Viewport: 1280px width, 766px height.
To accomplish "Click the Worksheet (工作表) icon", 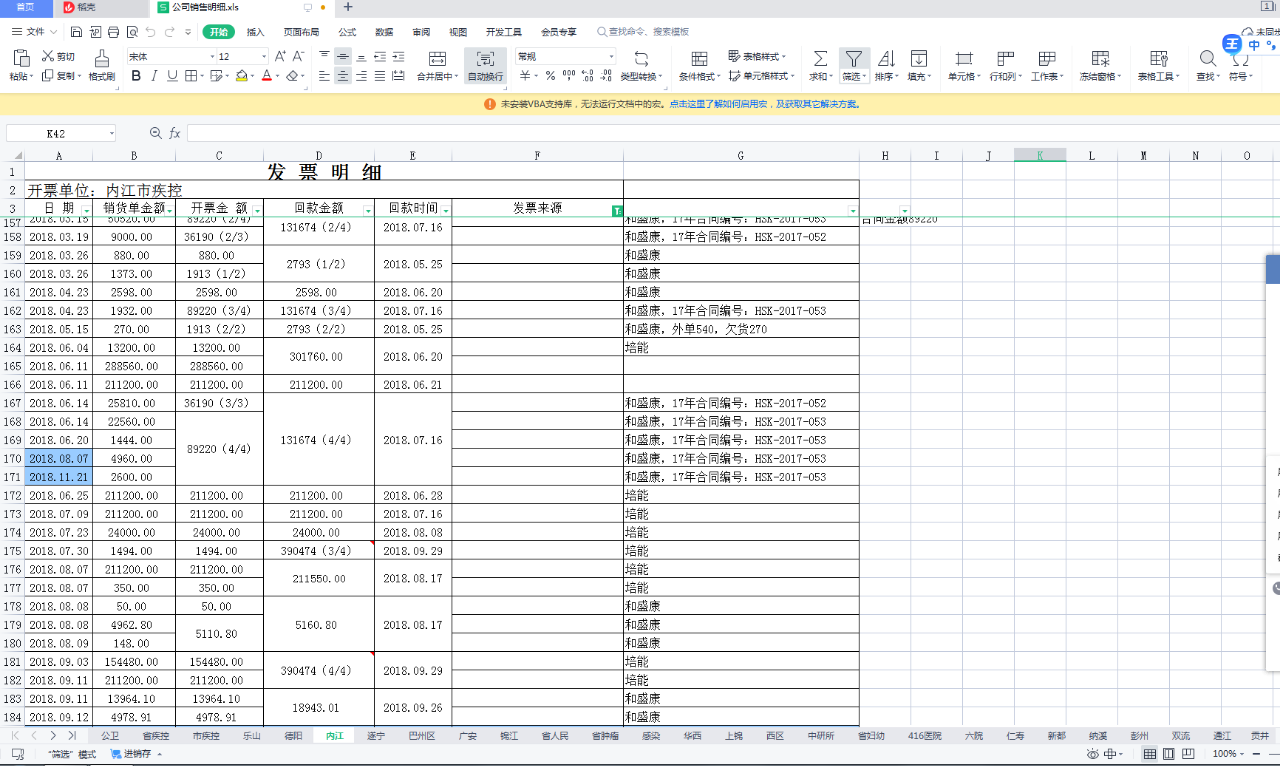I will [x=1047, y=58].
